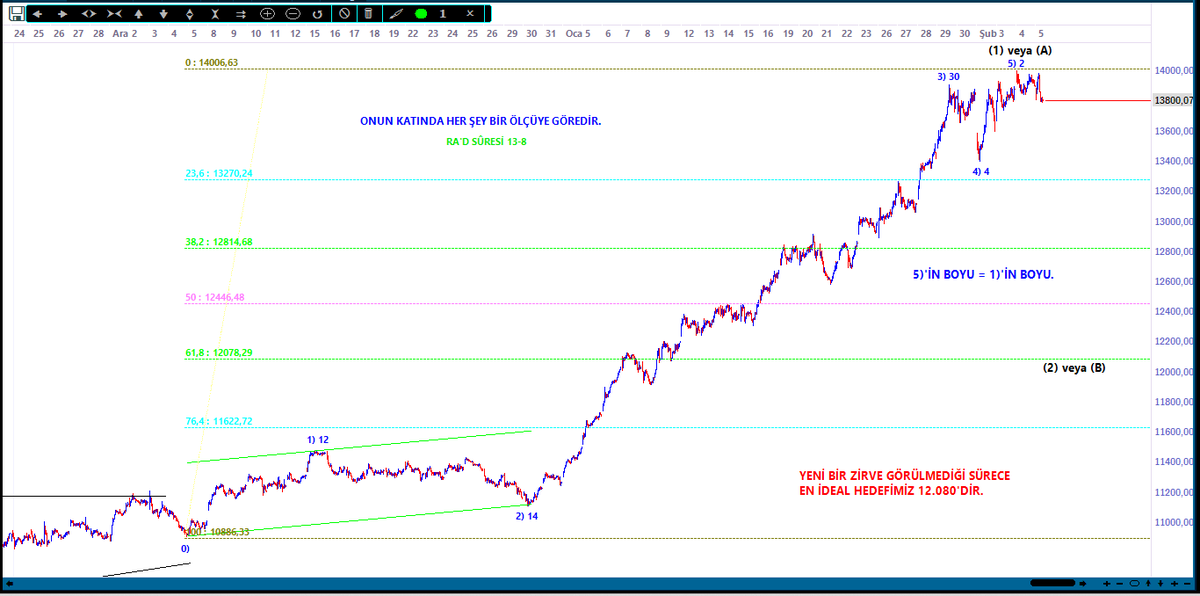The width and height of the screenshot is (1200, 596).
Task: Click Fibonacci label '0 : 14006,63'
Action: click(211, 62)
